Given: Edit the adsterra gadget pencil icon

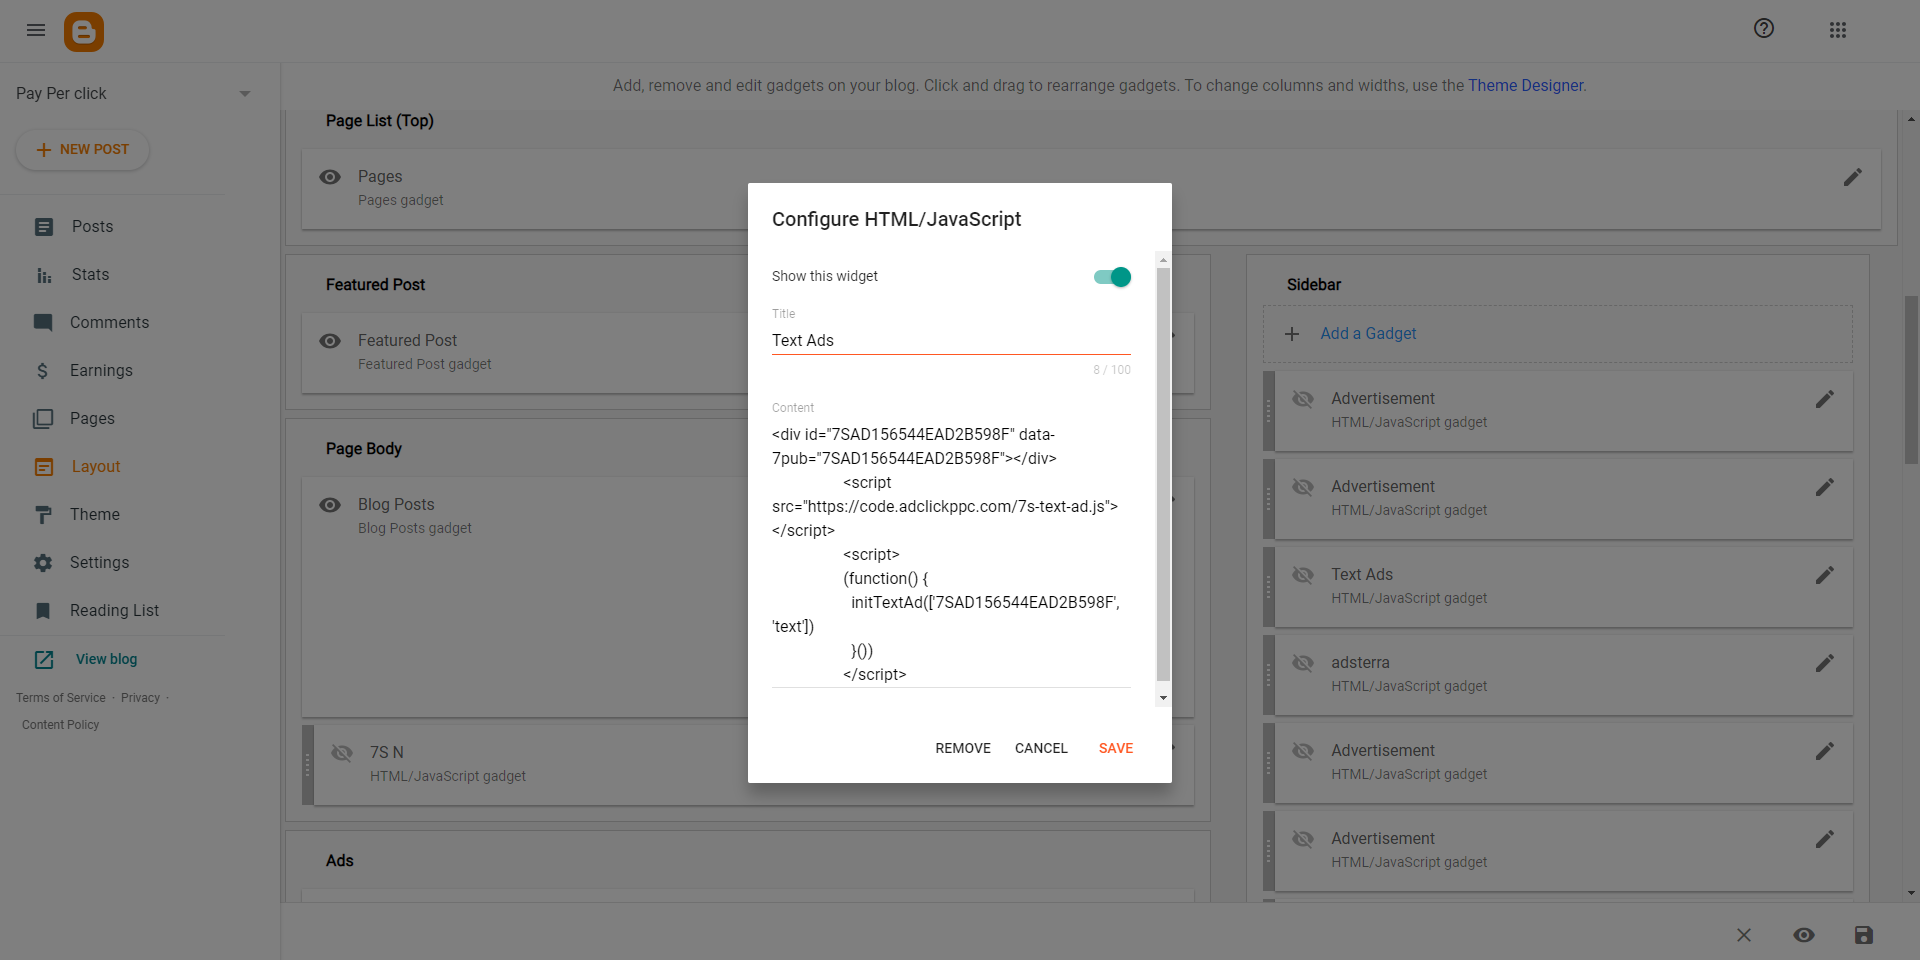Looking at the screenshot, I should (x=1824, y=663).
